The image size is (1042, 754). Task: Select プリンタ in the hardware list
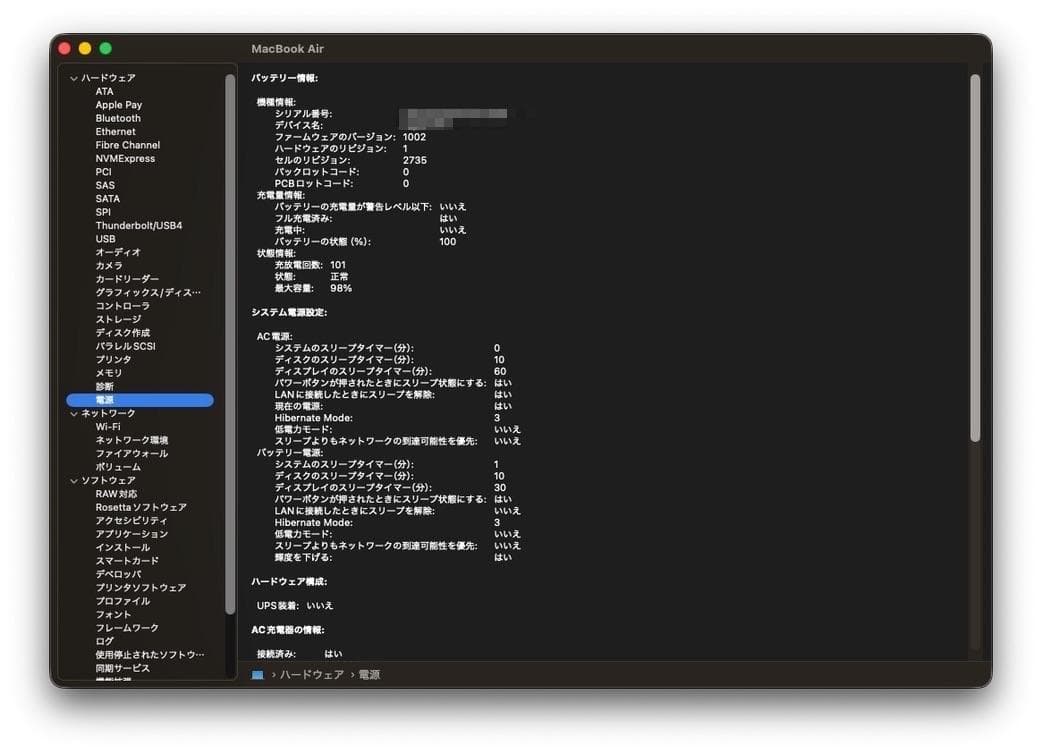coord(112,359)
